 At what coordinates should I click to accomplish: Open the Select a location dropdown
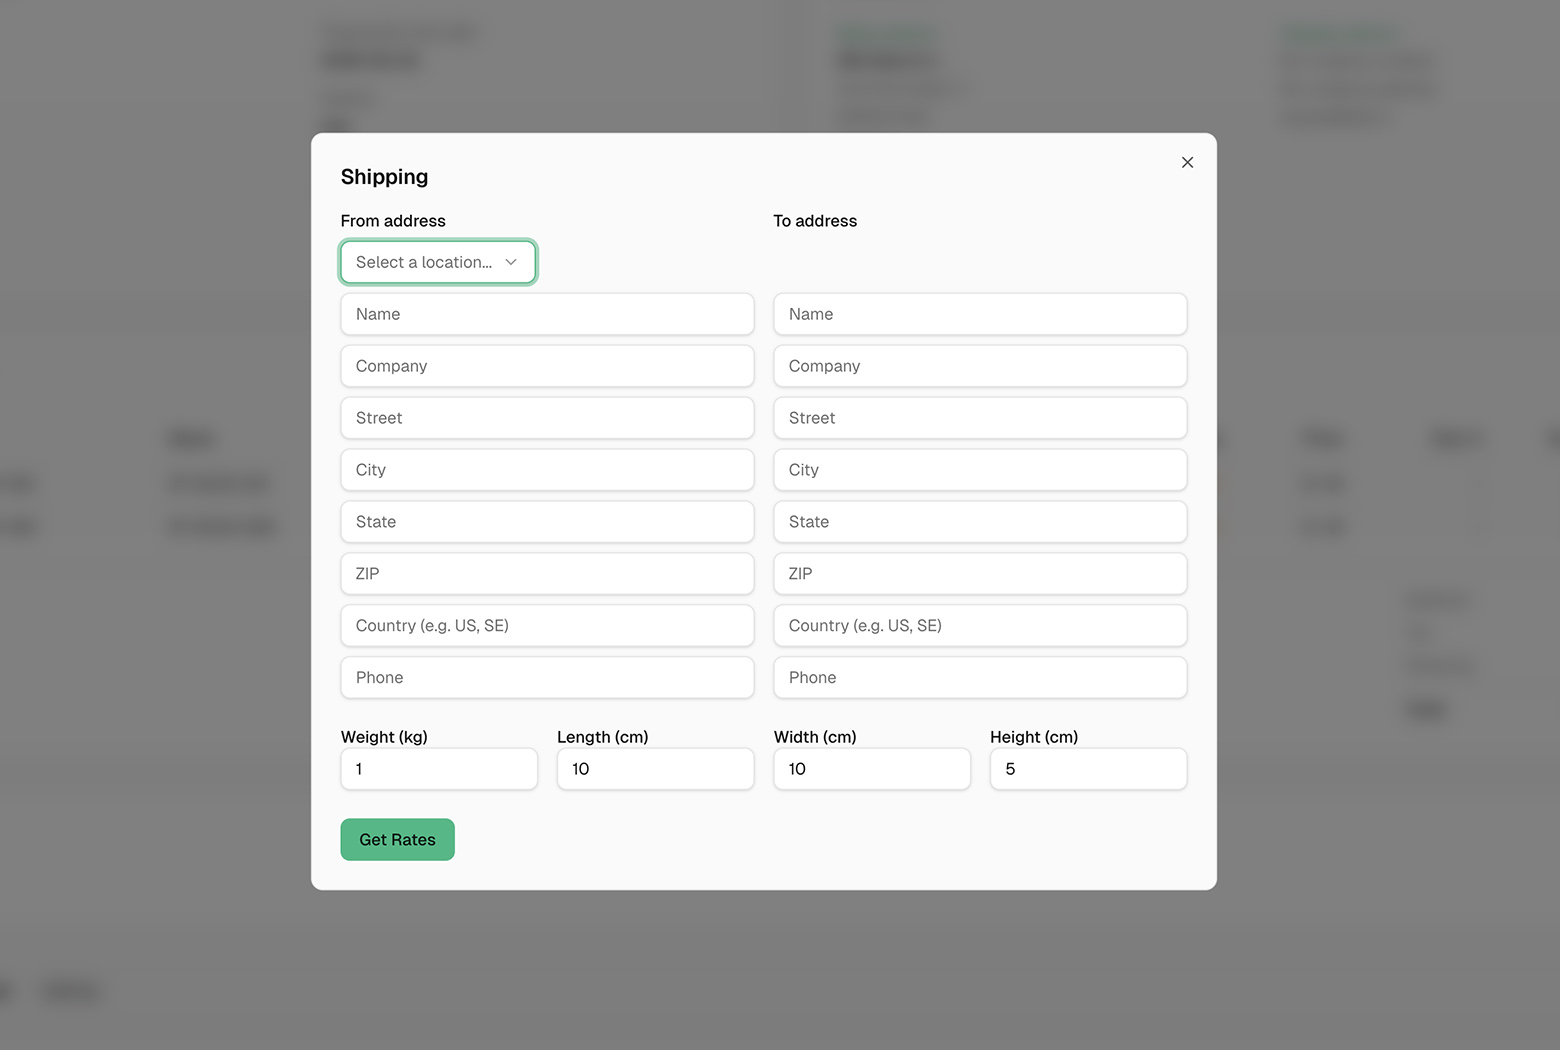click(437, 261)
